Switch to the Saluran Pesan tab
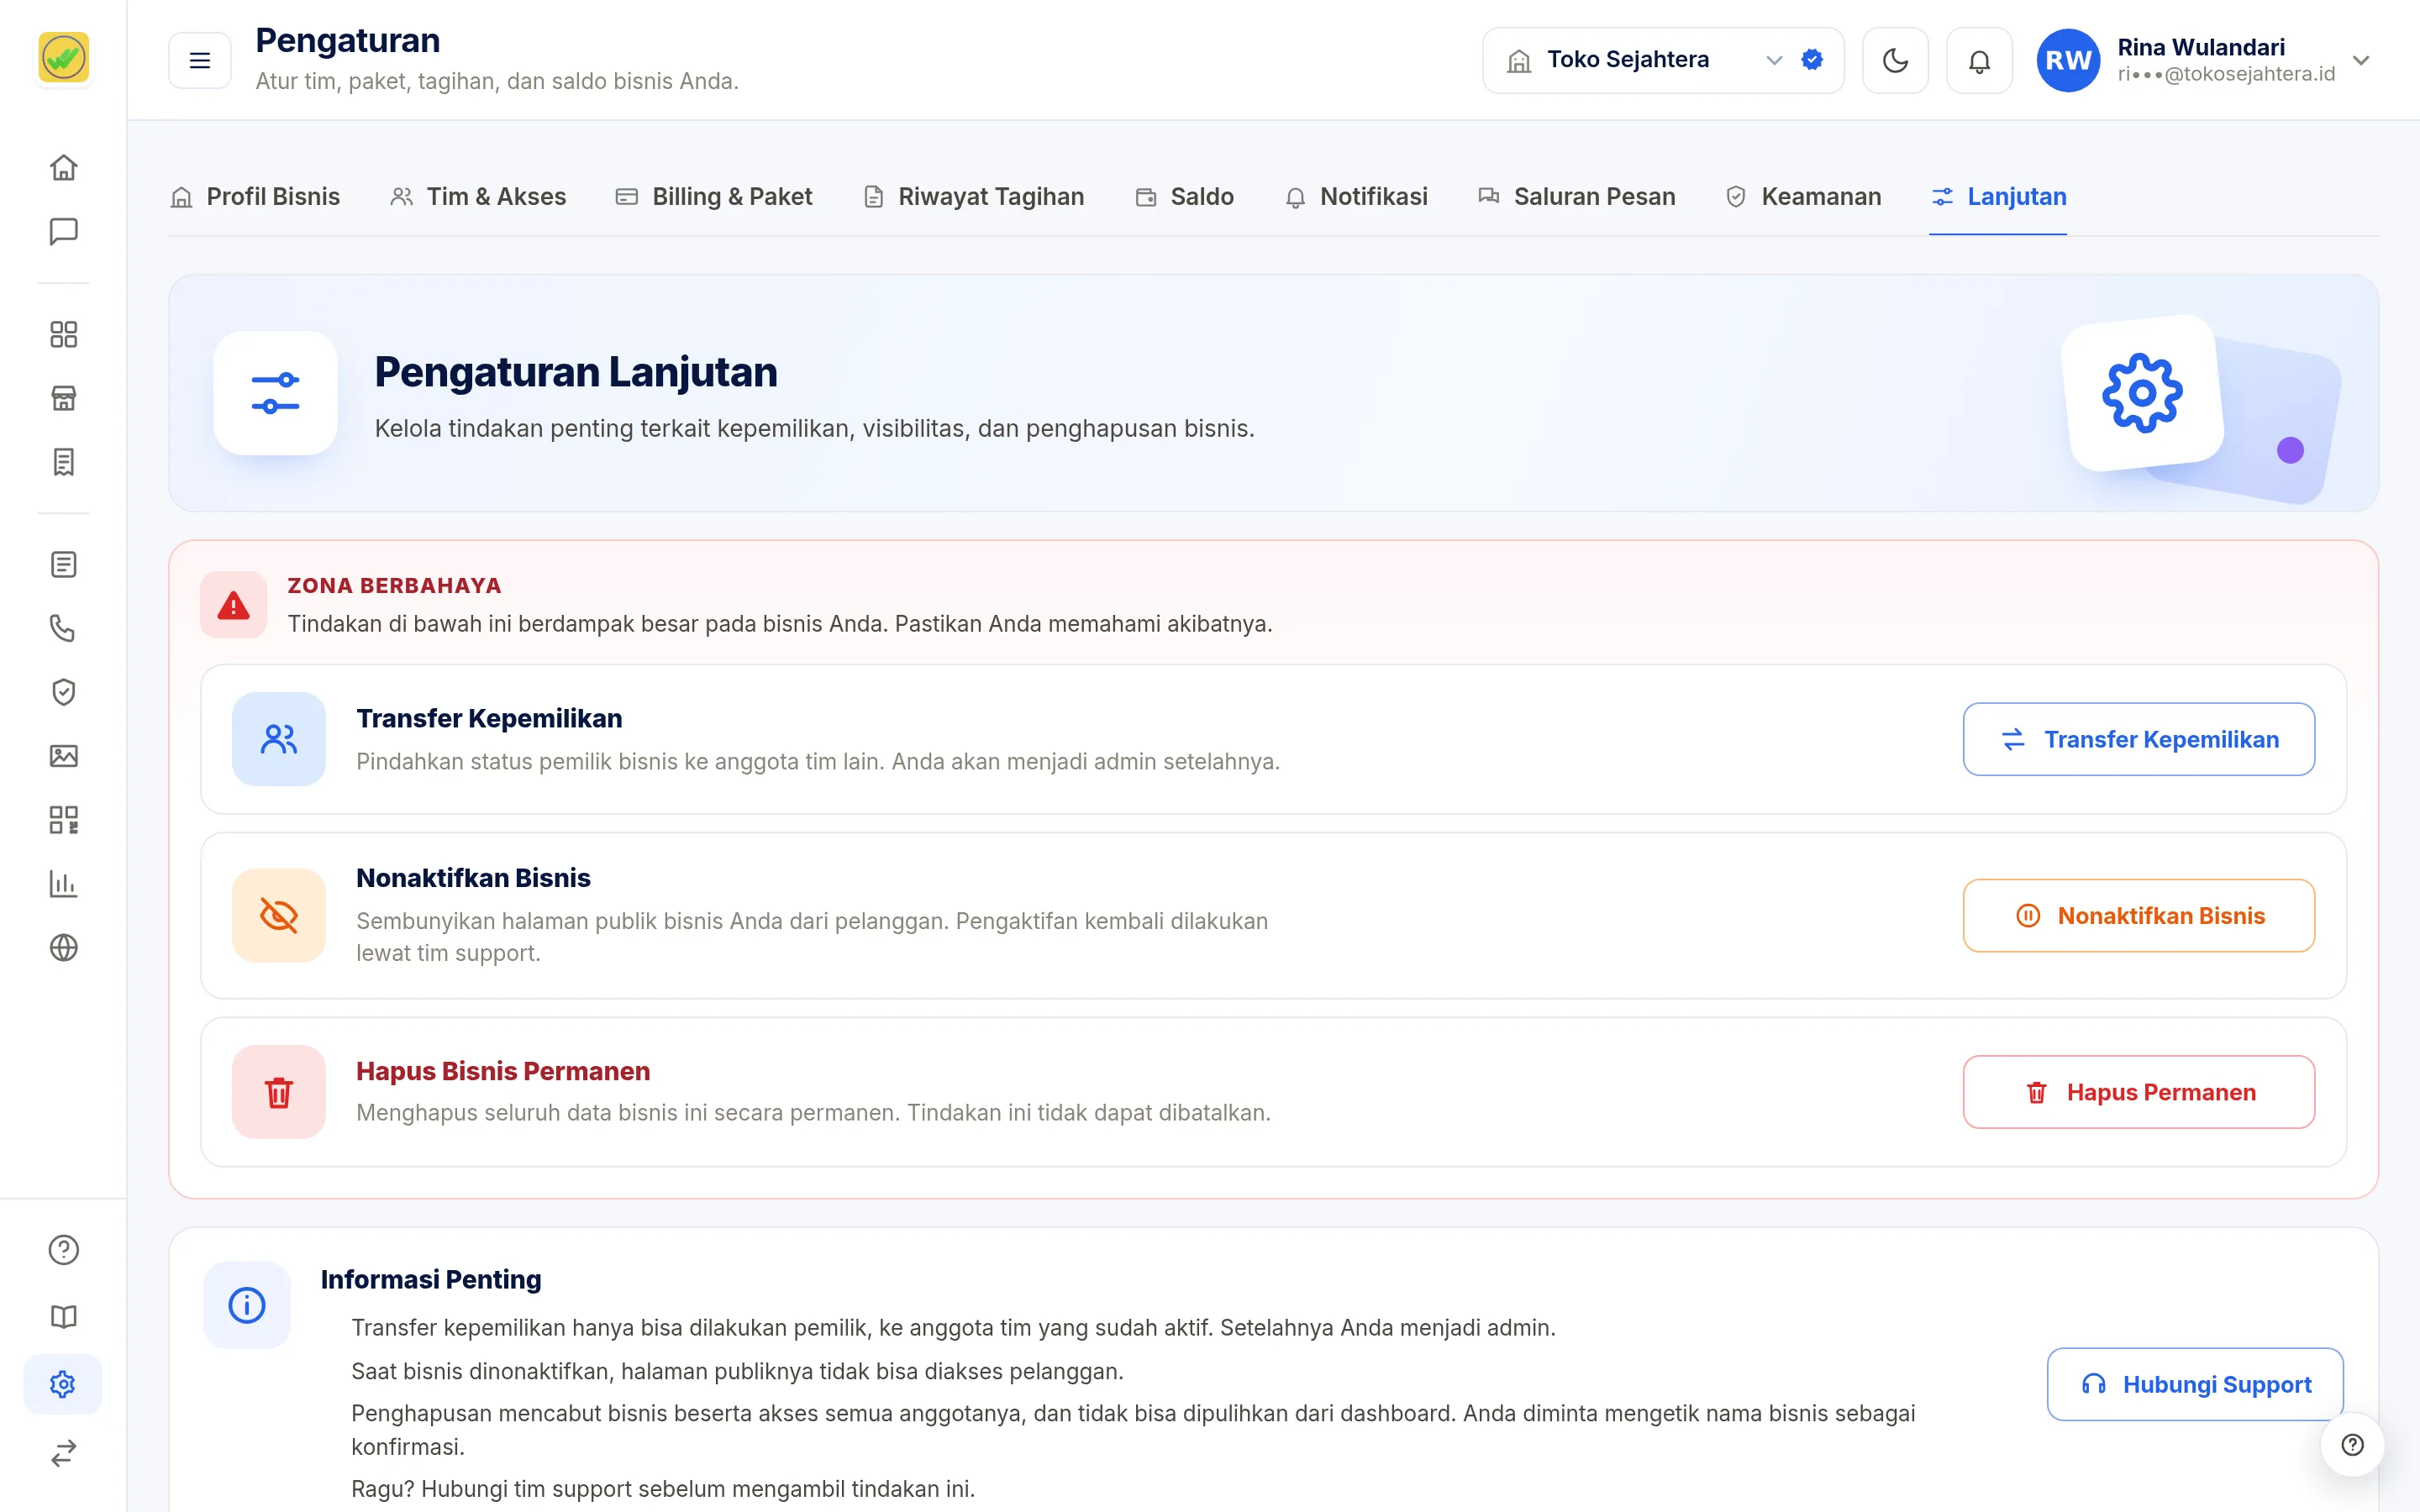This screenshot has height=1512, width=2420. point(1577,197)
